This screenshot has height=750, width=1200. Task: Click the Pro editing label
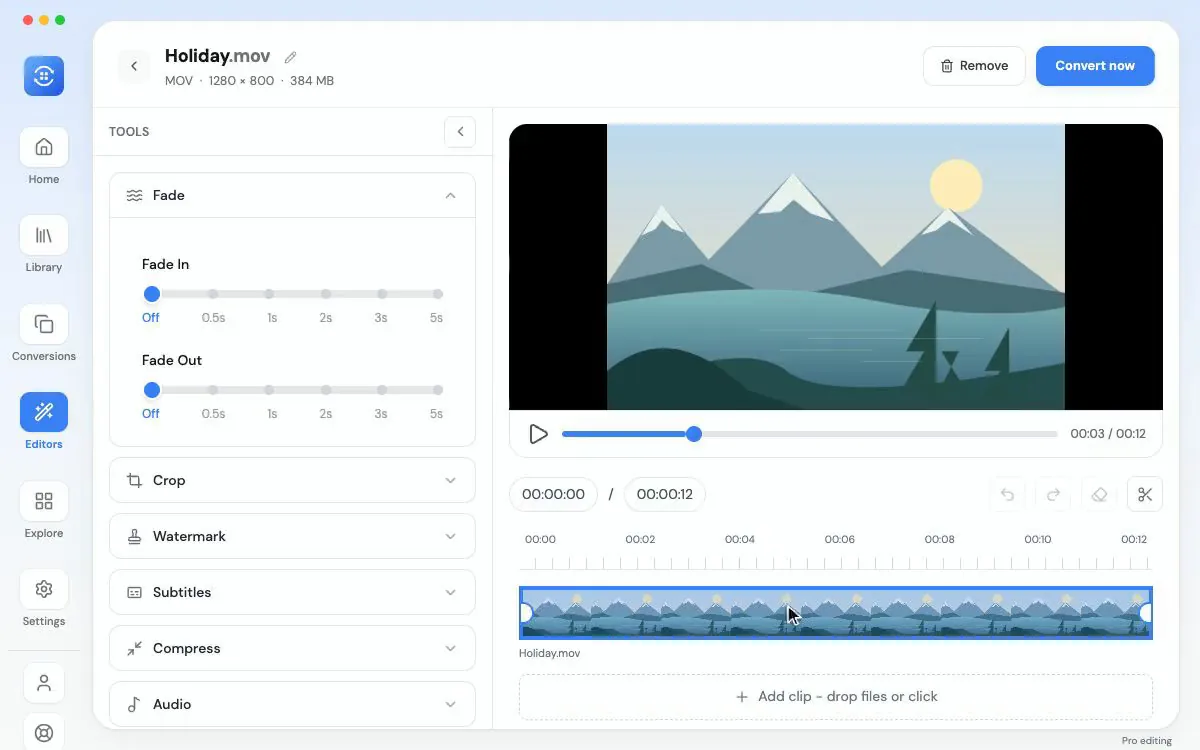tap(1146, 741)
